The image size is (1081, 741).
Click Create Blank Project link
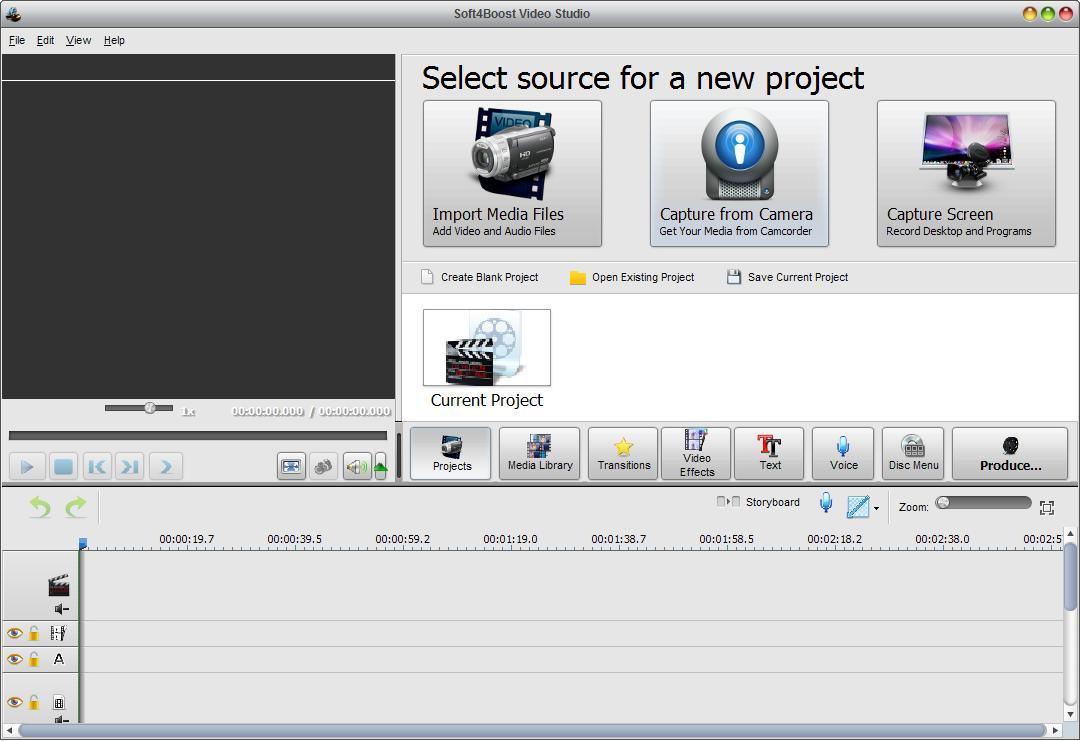(x=480, y=277)
